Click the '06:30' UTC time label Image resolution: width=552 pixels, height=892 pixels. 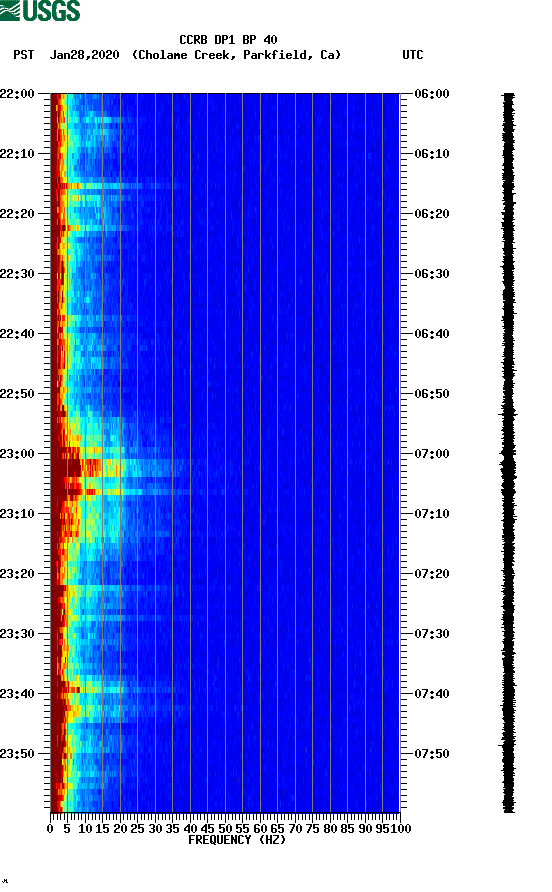click(432, 274)
